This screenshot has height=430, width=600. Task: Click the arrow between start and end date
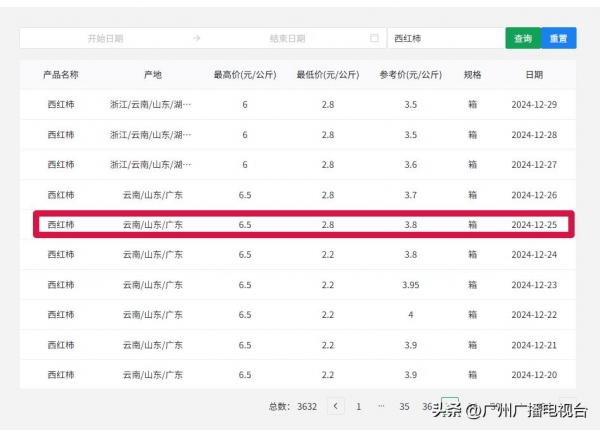click(196, 38)
